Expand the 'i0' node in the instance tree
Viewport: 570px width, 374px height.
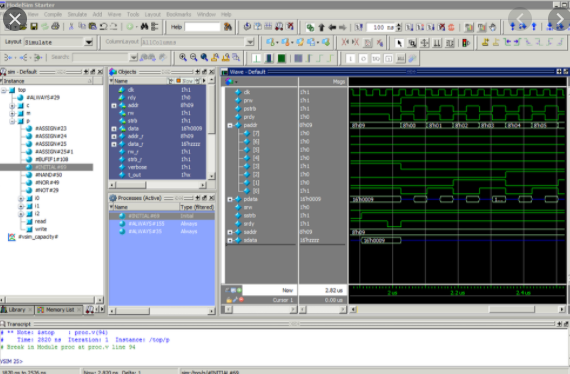[21, 198]
